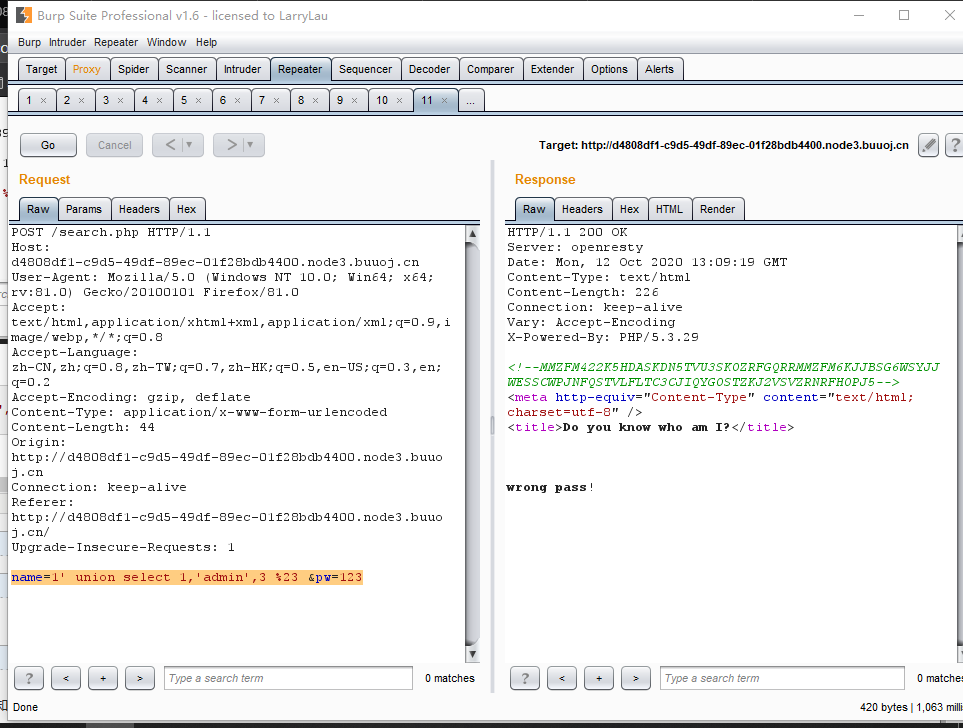963x728 pixels.
Task: Open the Window menu
Action: [166, 42]
